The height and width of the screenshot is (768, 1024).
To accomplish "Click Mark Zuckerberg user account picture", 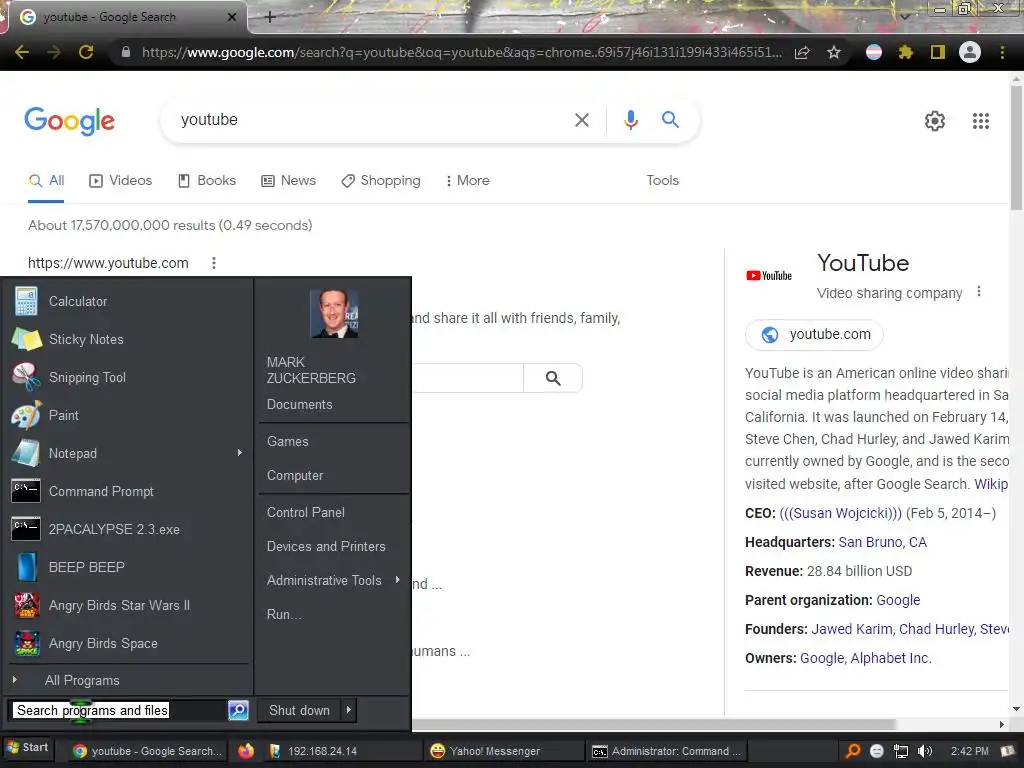I will [x=334, y=313].
